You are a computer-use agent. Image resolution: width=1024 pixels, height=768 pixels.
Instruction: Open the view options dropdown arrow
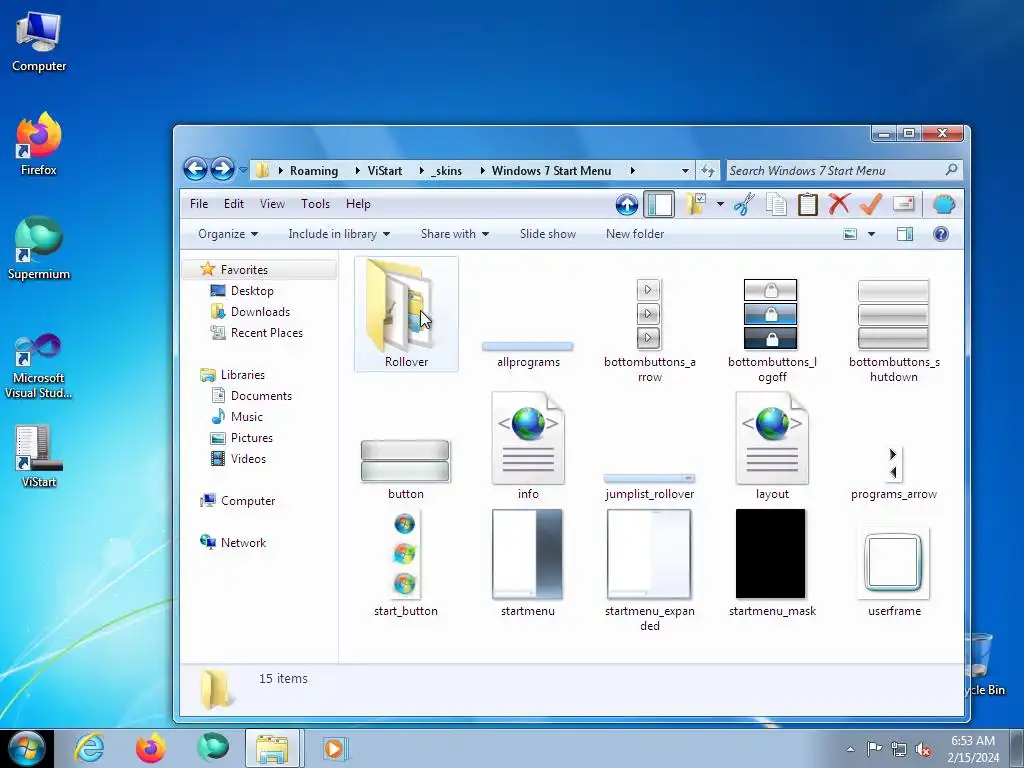click(871, 234)
